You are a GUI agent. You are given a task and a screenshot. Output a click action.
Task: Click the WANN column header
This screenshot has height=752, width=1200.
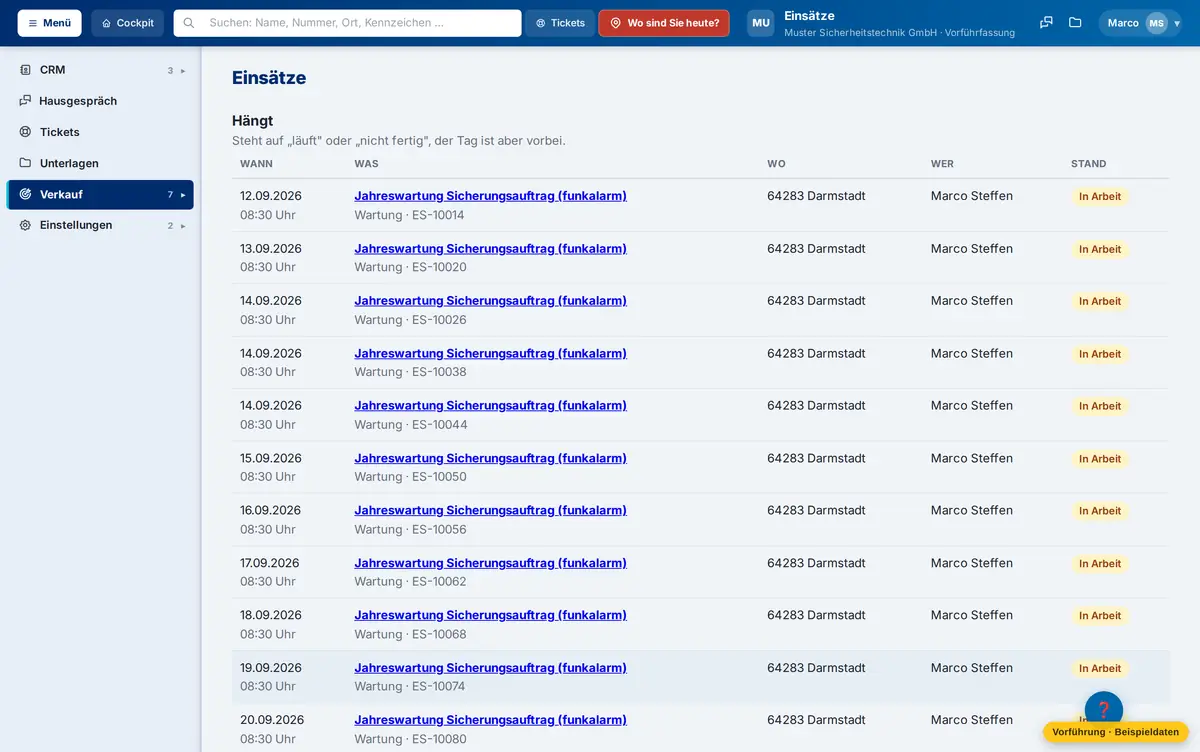[256, 164]
